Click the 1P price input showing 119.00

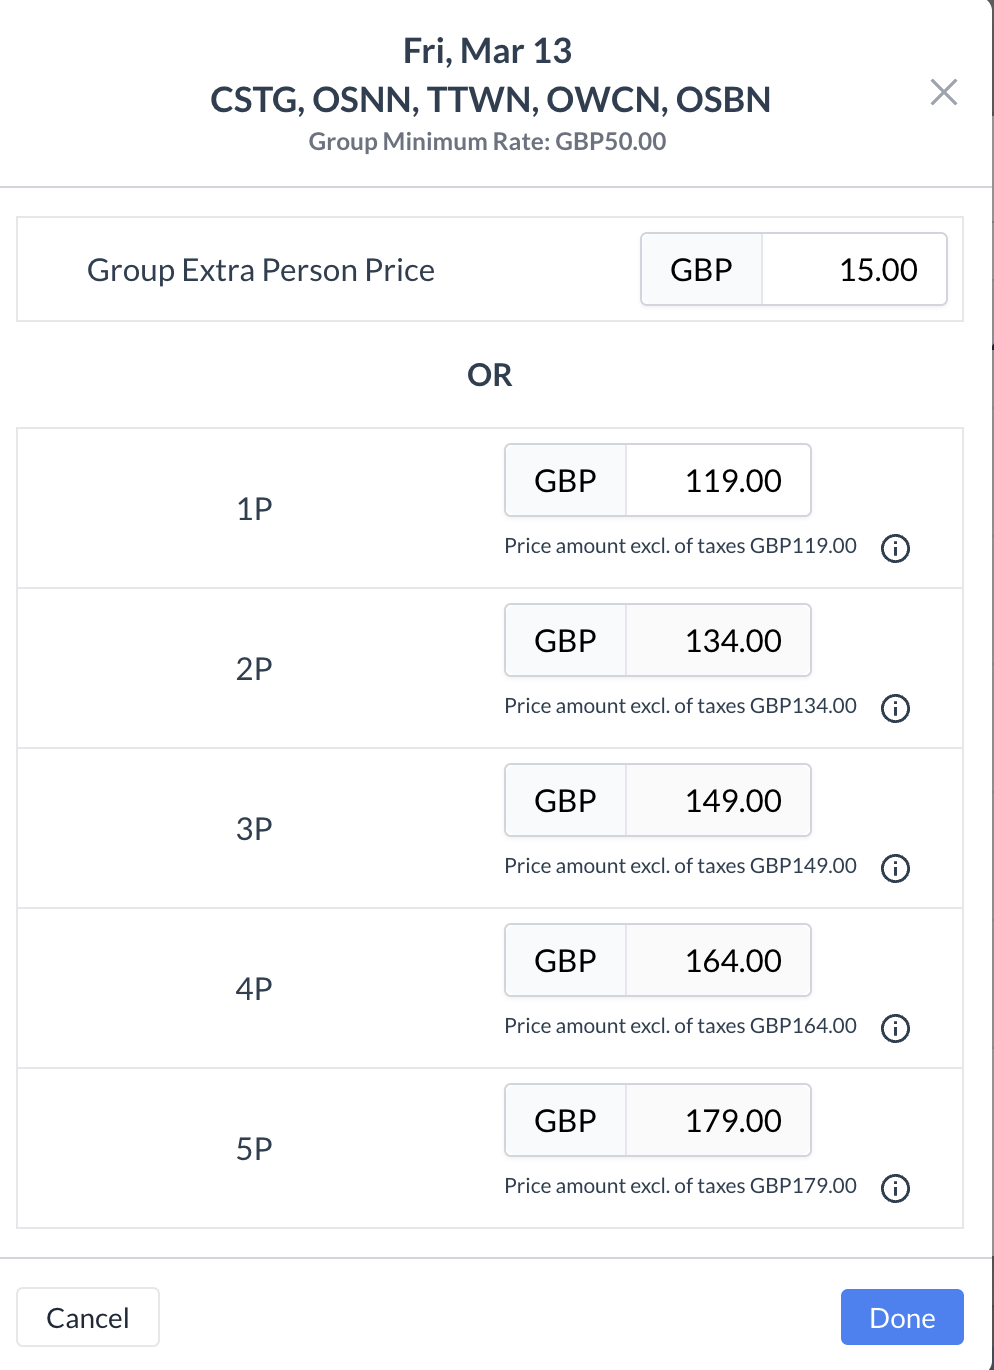[718, 480]
